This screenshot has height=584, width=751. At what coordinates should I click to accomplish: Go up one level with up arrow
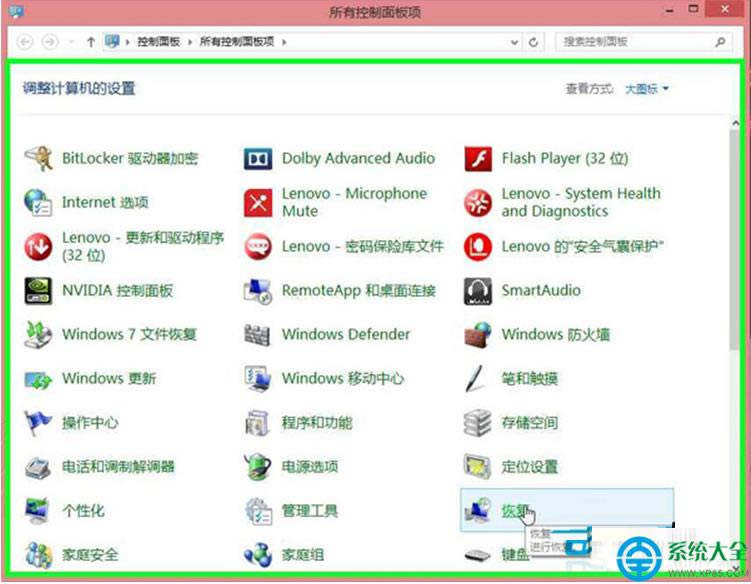[91, 42]
